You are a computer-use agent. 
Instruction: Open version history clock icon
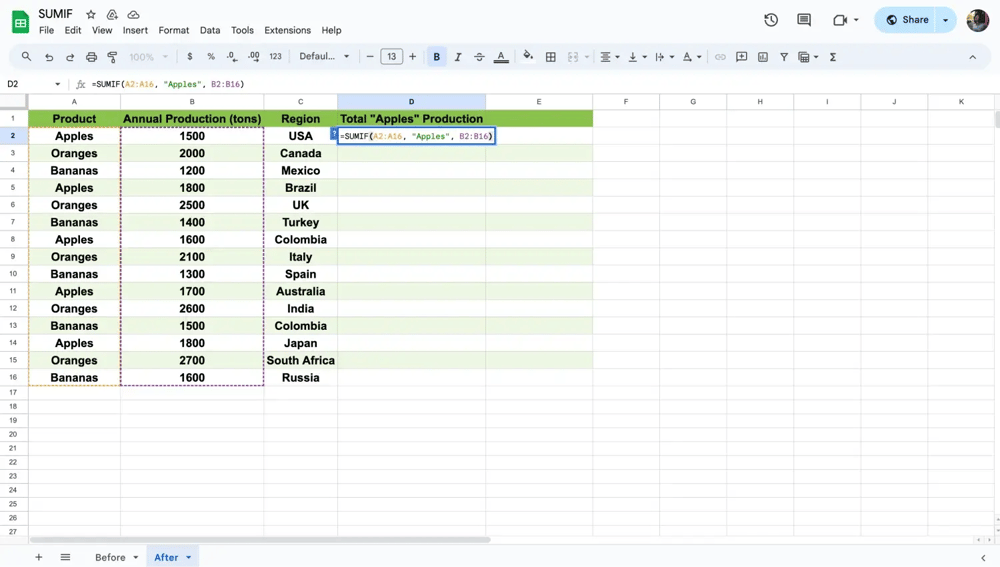point(771,20)
